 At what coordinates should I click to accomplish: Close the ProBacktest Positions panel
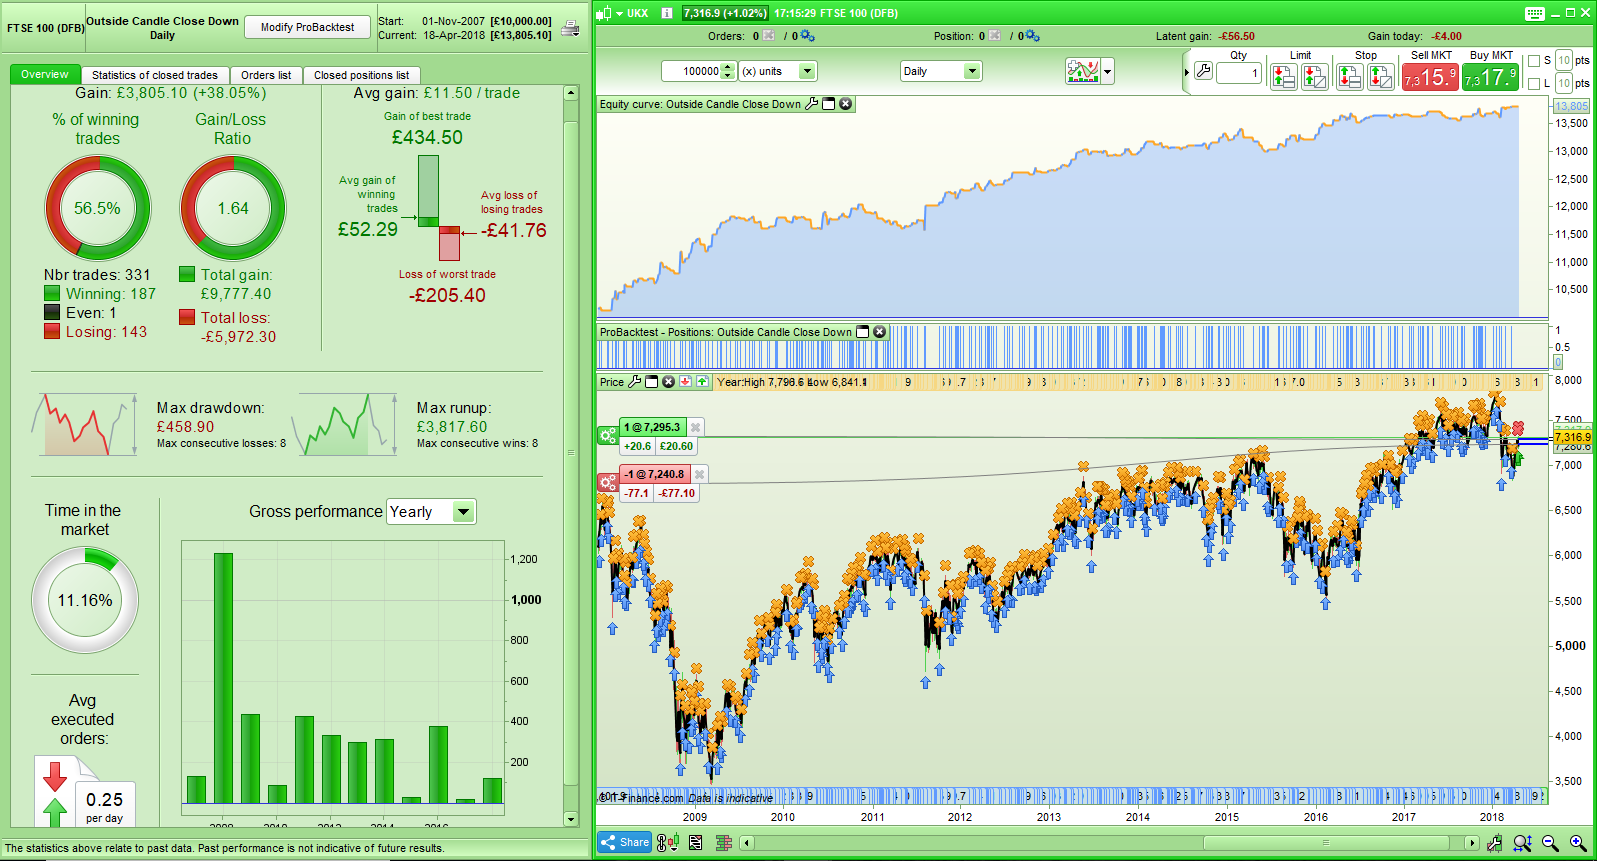880,332
